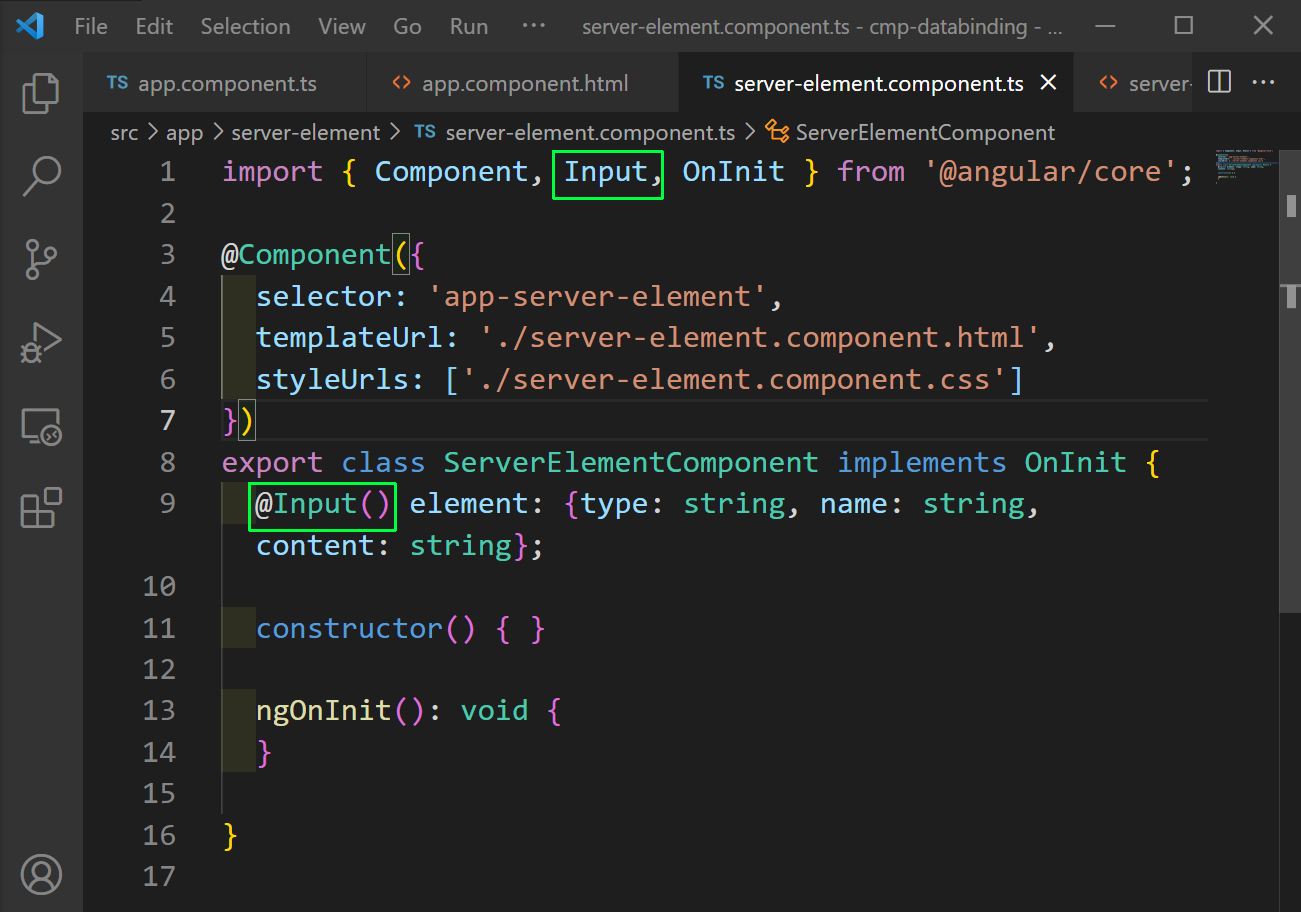
Task: Open the Remote Explorer icon
Action: tap(41, 427)
